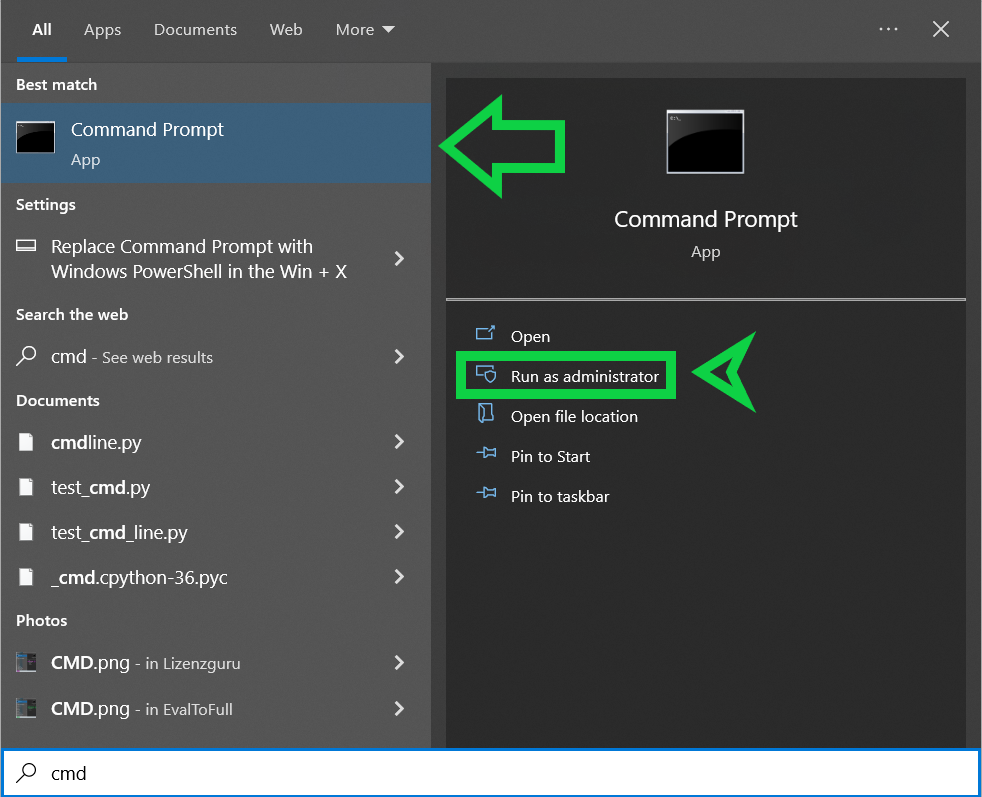This screenshot has width=982, height=797.
Task: Click the Pin to Start pin icon
Action: click(x=486, y=453)
